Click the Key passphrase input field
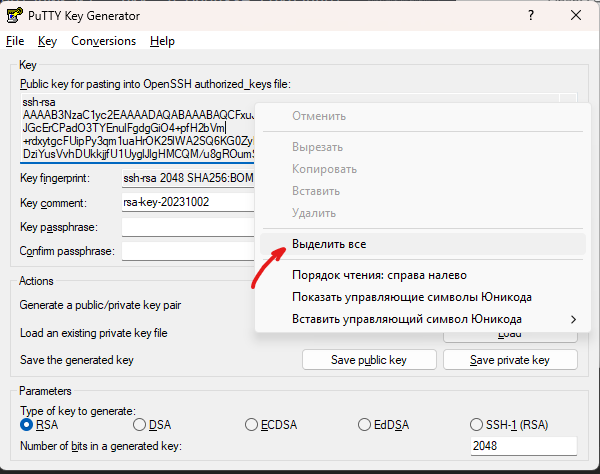Viewport: 600px width, 474px height. pyautogui.click(x=185, y=226)
